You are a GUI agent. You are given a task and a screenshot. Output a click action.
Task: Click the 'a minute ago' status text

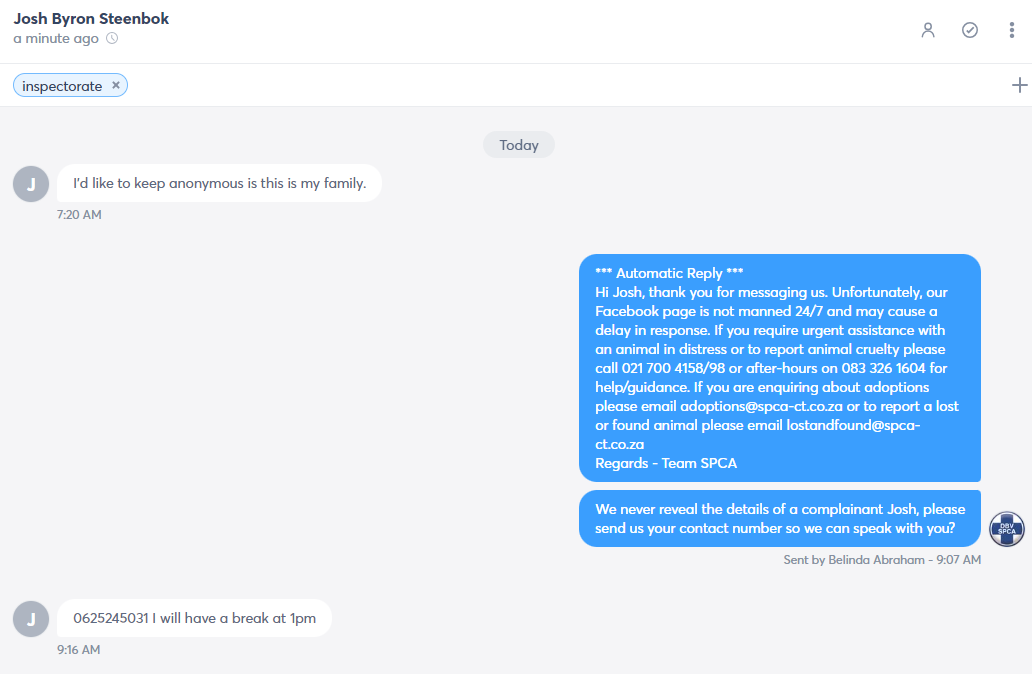[56, 38]
